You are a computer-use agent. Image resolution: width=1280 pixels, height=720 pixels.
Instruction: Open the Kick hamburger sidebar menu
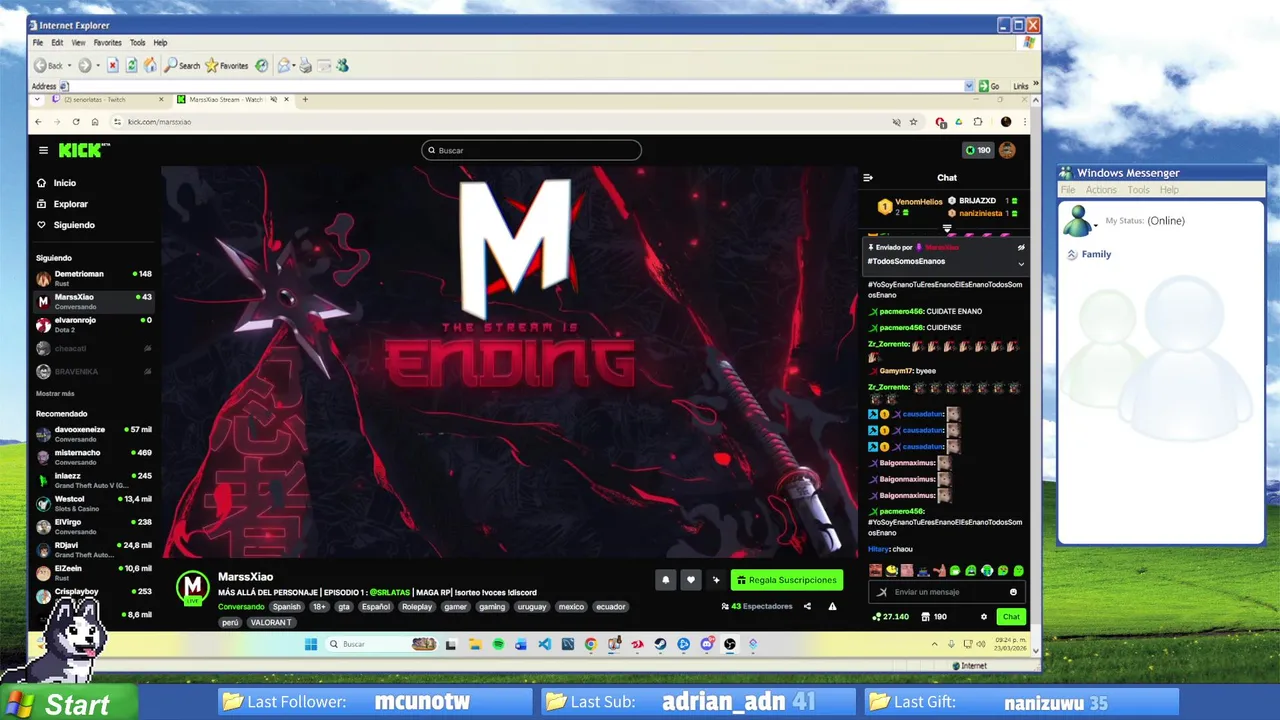[43, 150]
